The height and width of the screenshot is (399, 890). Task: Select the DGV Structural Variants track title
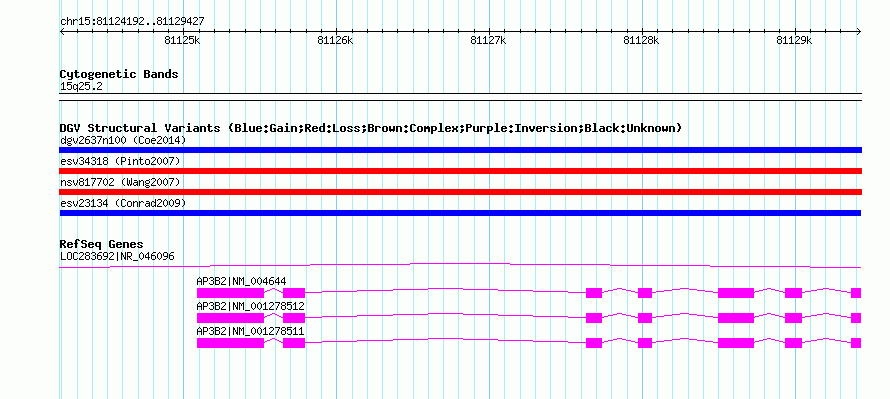click(371, 128)
